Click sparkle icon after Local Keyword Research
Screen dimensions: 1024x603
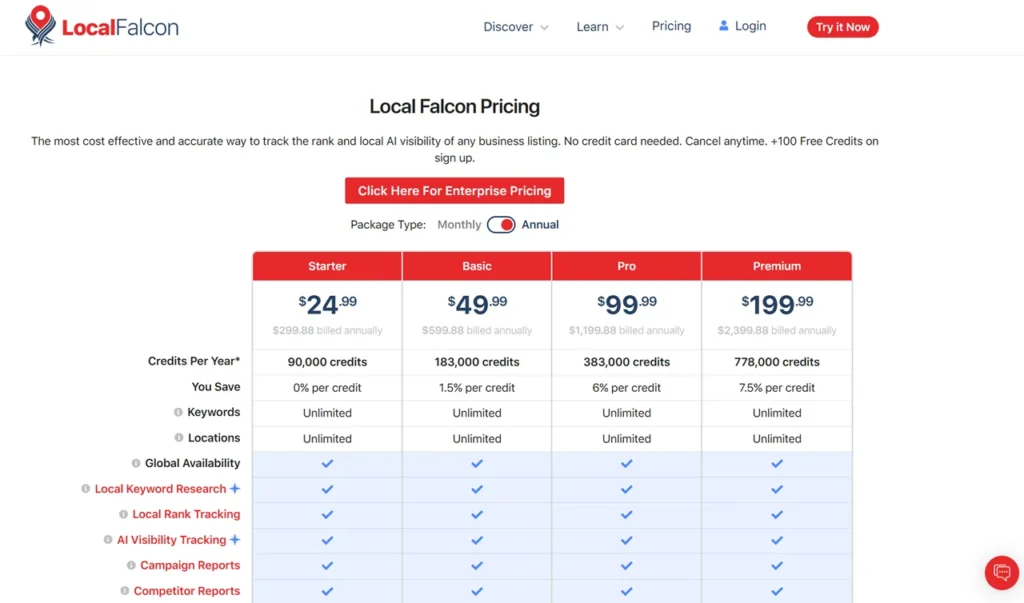tap(234, 488)
